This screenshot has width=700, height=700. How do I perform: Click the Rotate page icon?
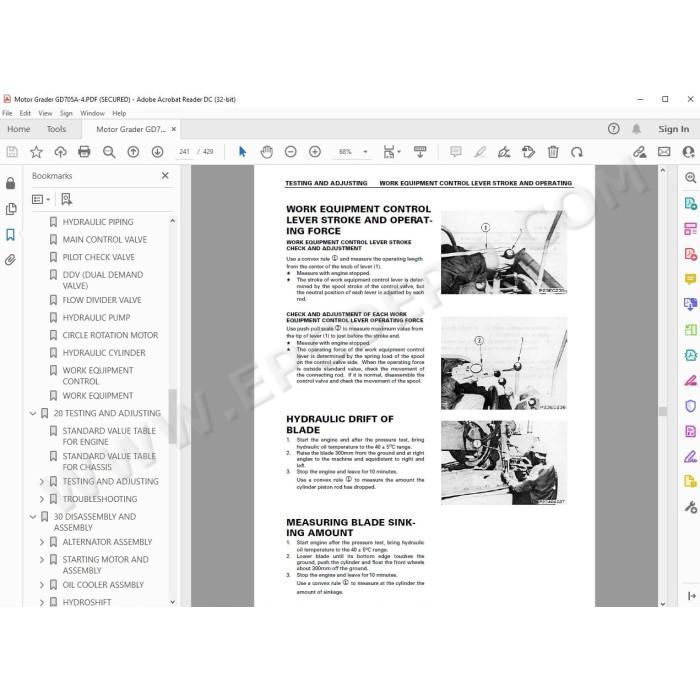[577, 152]
